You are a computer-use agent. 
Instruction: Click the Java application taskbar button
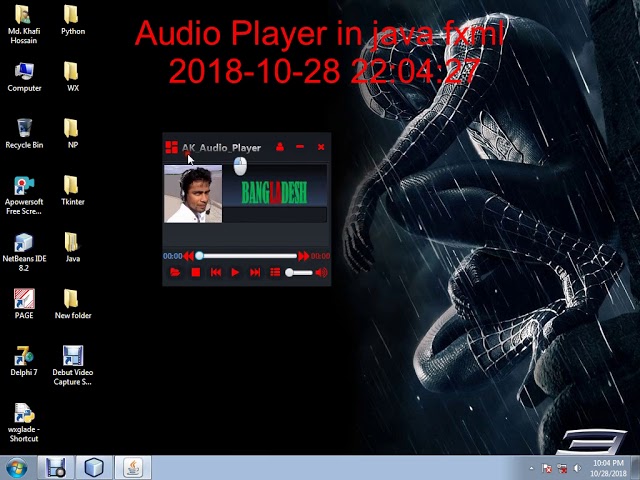[x=133, y=468]
